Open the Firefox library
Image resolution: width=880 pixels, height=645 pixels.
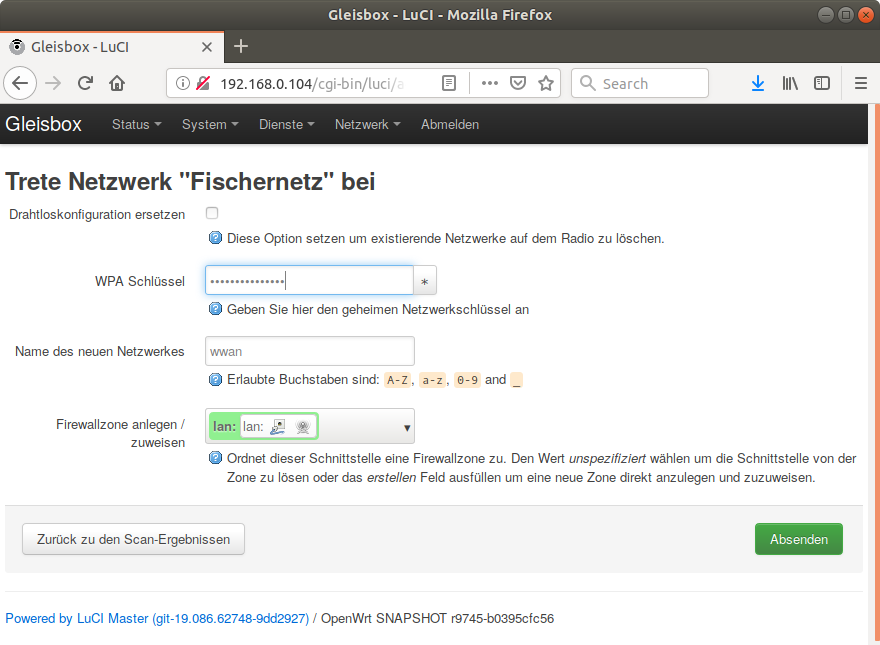(x=790, y=83)
